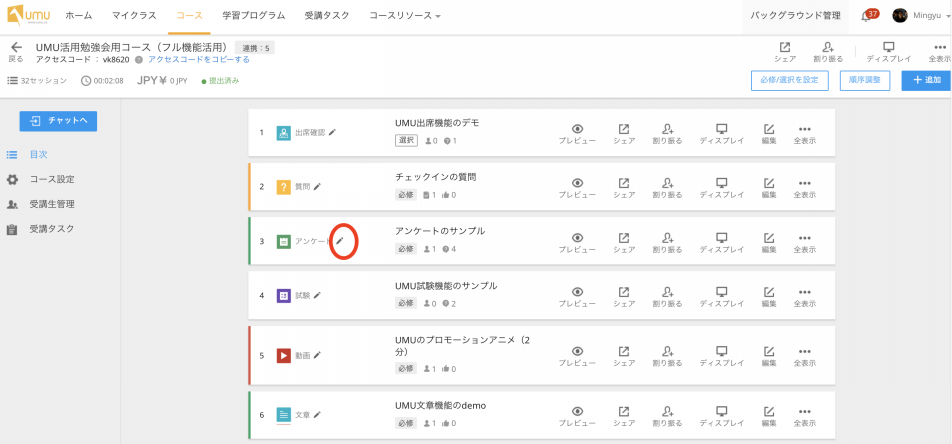Click the header ディスプレイ display icon

pos(889,52)
